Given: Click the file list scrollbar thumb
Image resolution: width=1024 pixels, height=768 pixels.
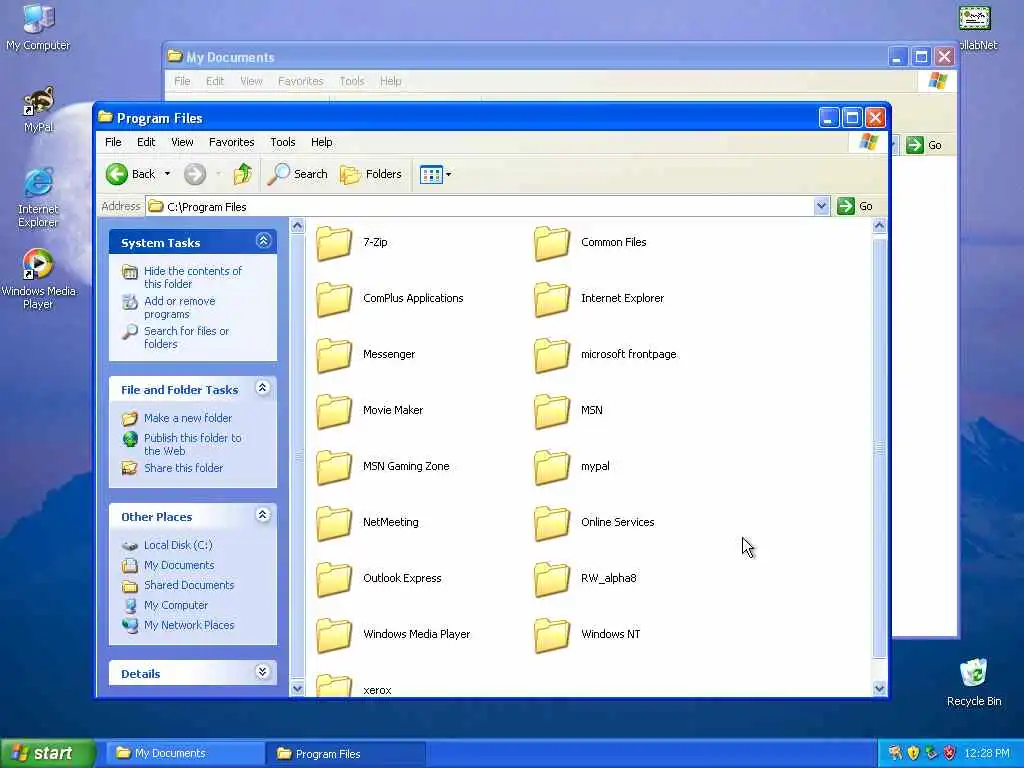Looking at the screenshot, I should pyautogui.click(x=879, y=448).
